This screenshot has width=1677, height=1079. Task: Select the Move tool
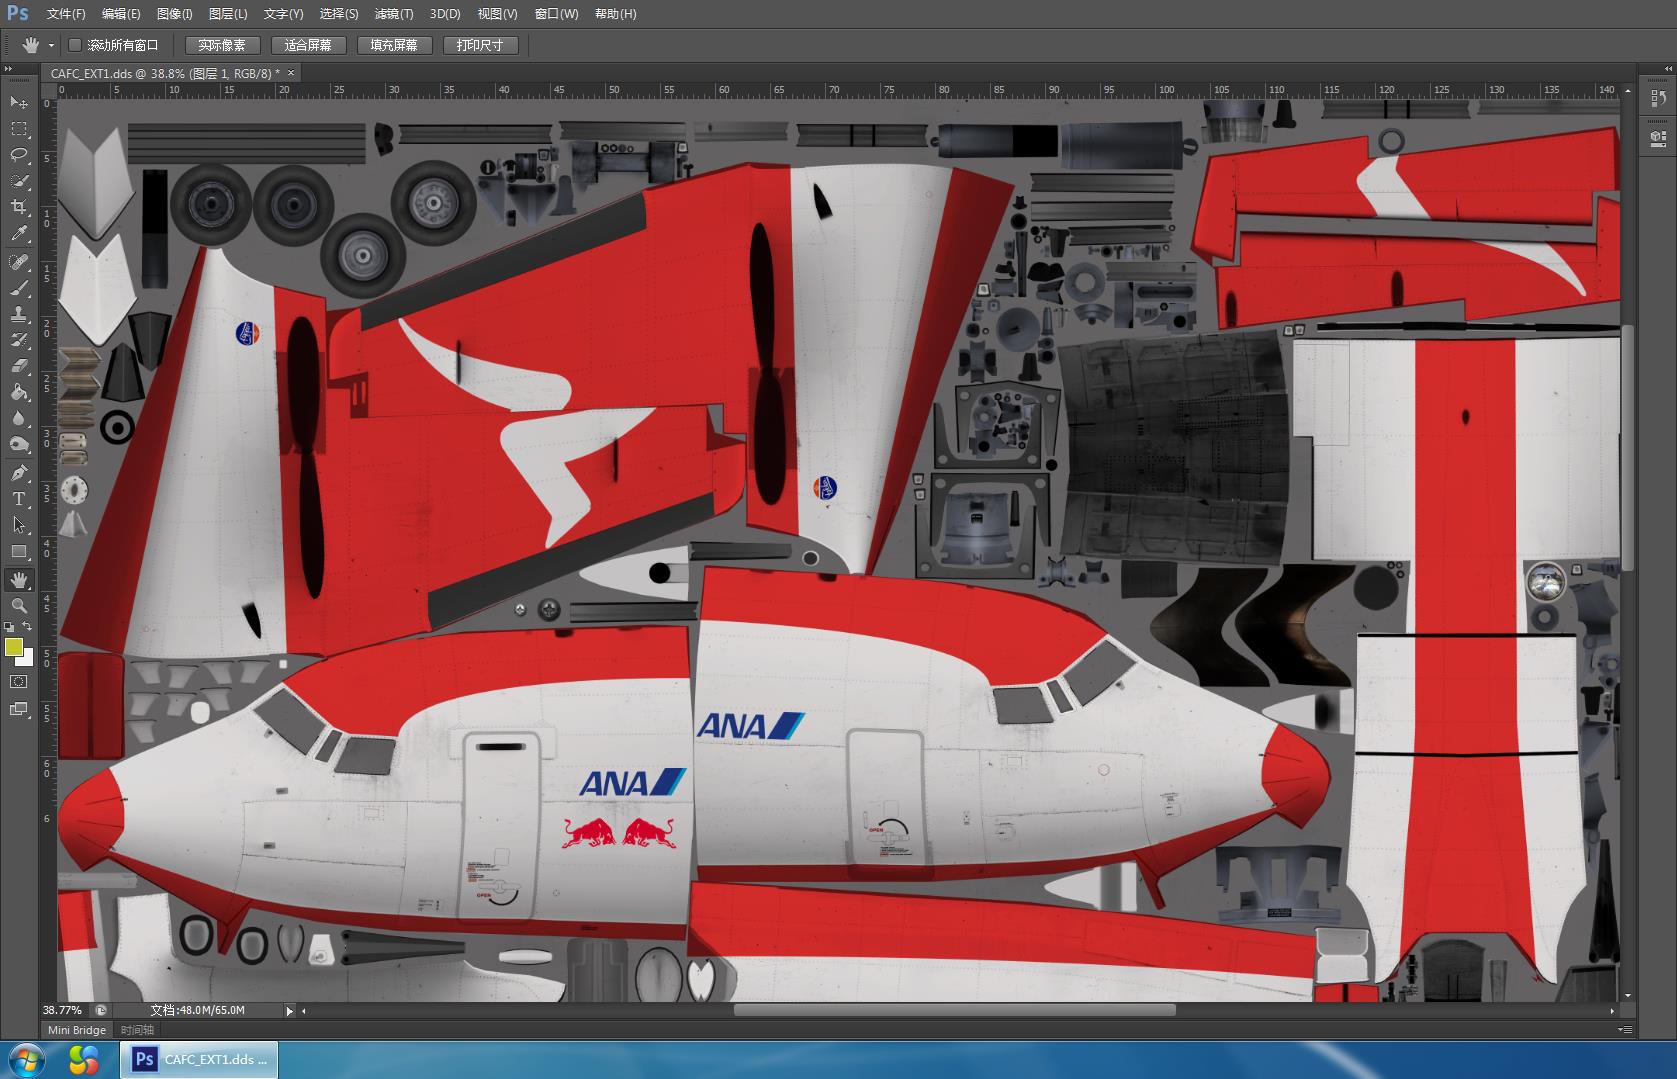tap(19, 103)
